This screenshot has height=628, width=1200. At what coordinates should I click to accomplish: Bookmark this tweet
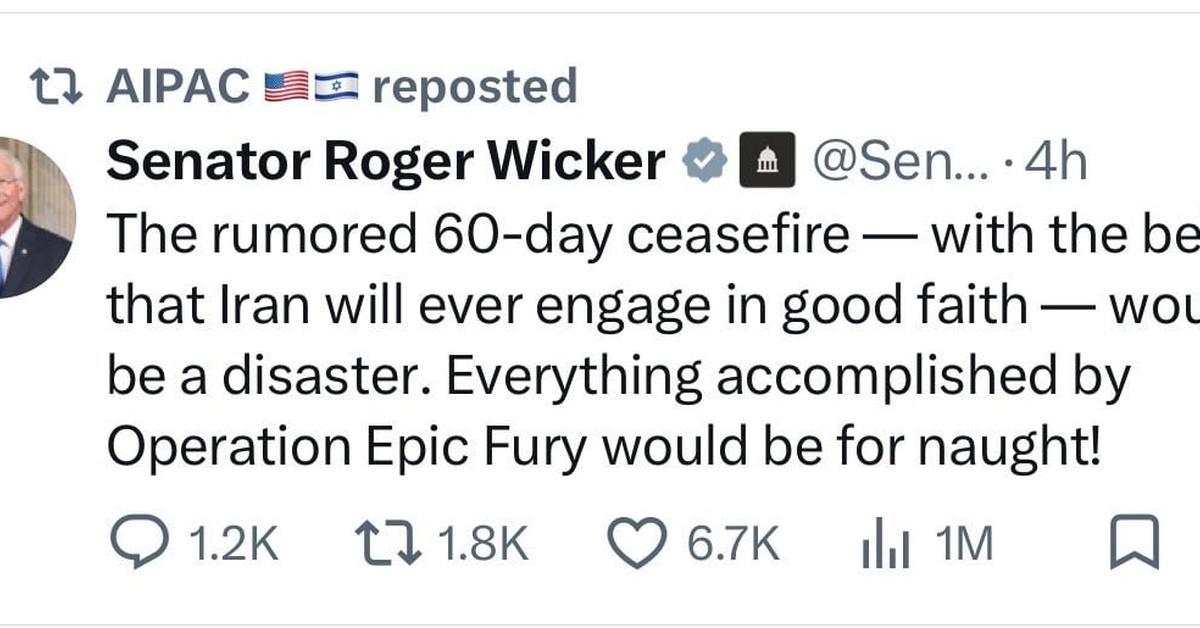1135,545
